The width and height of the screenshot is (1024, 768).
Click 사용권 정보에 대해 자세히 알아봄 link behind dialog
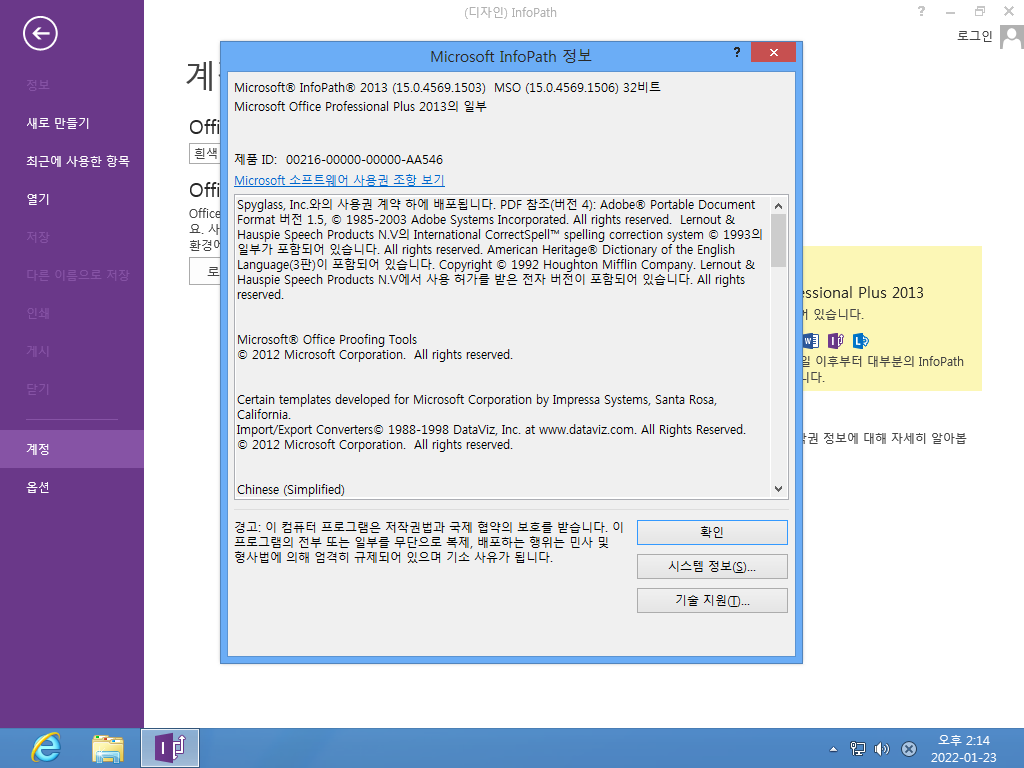click(x=884, y=438)
